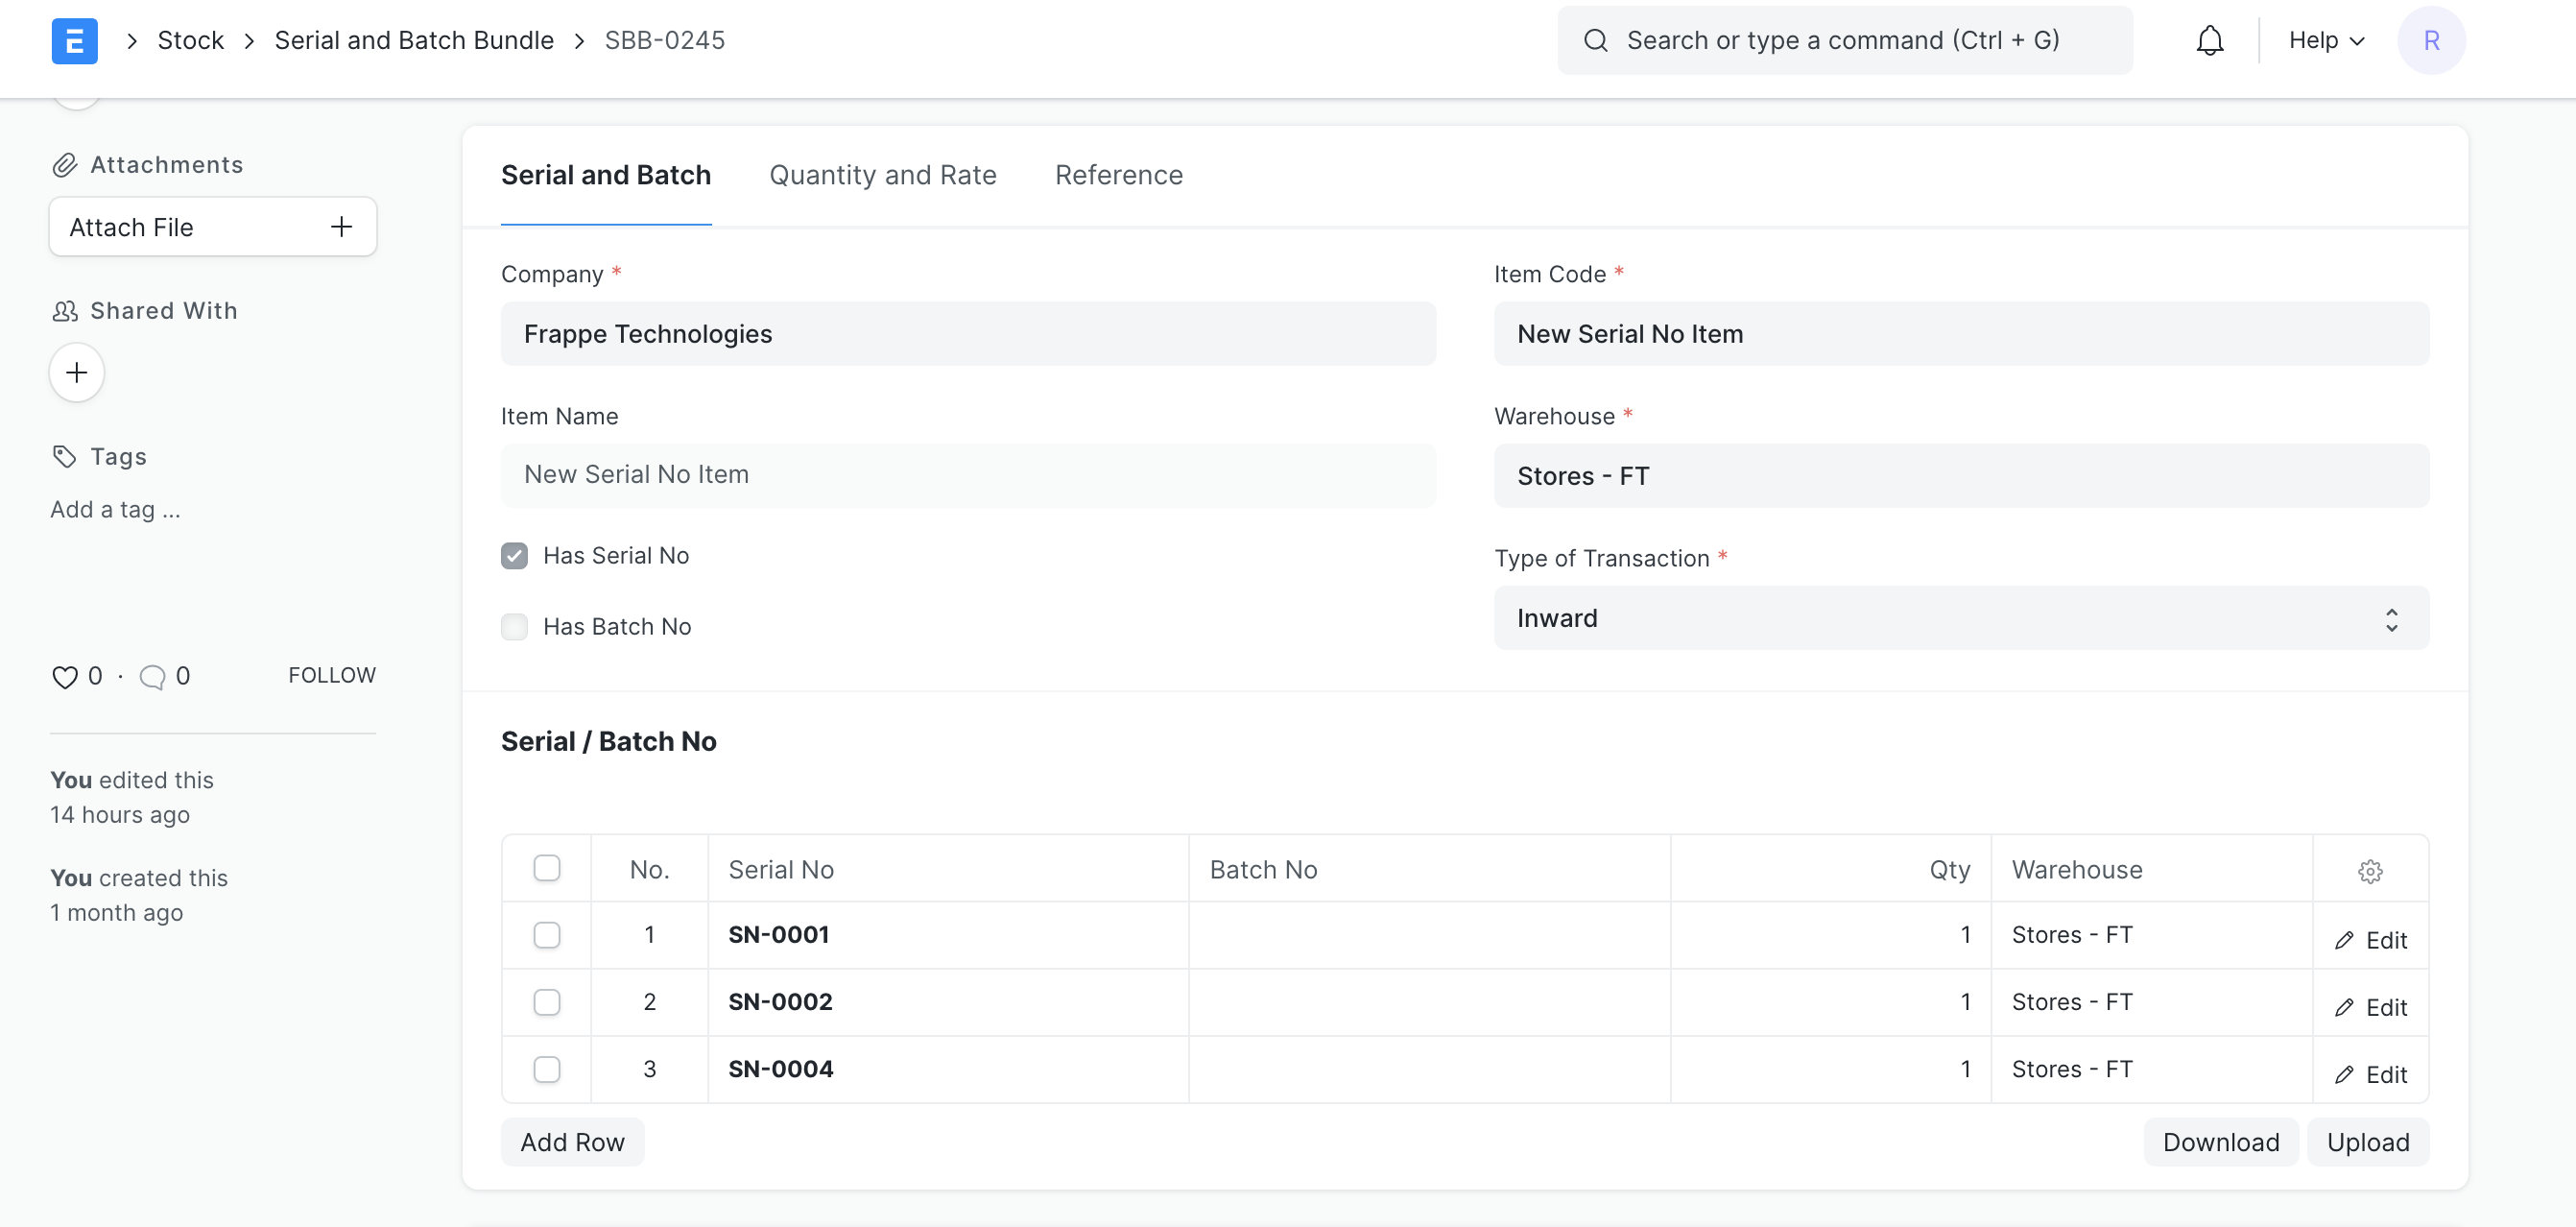Screen dimensions: 2576x1227
Task: Click the attachment paperclip icon
Action: (65, 163)
